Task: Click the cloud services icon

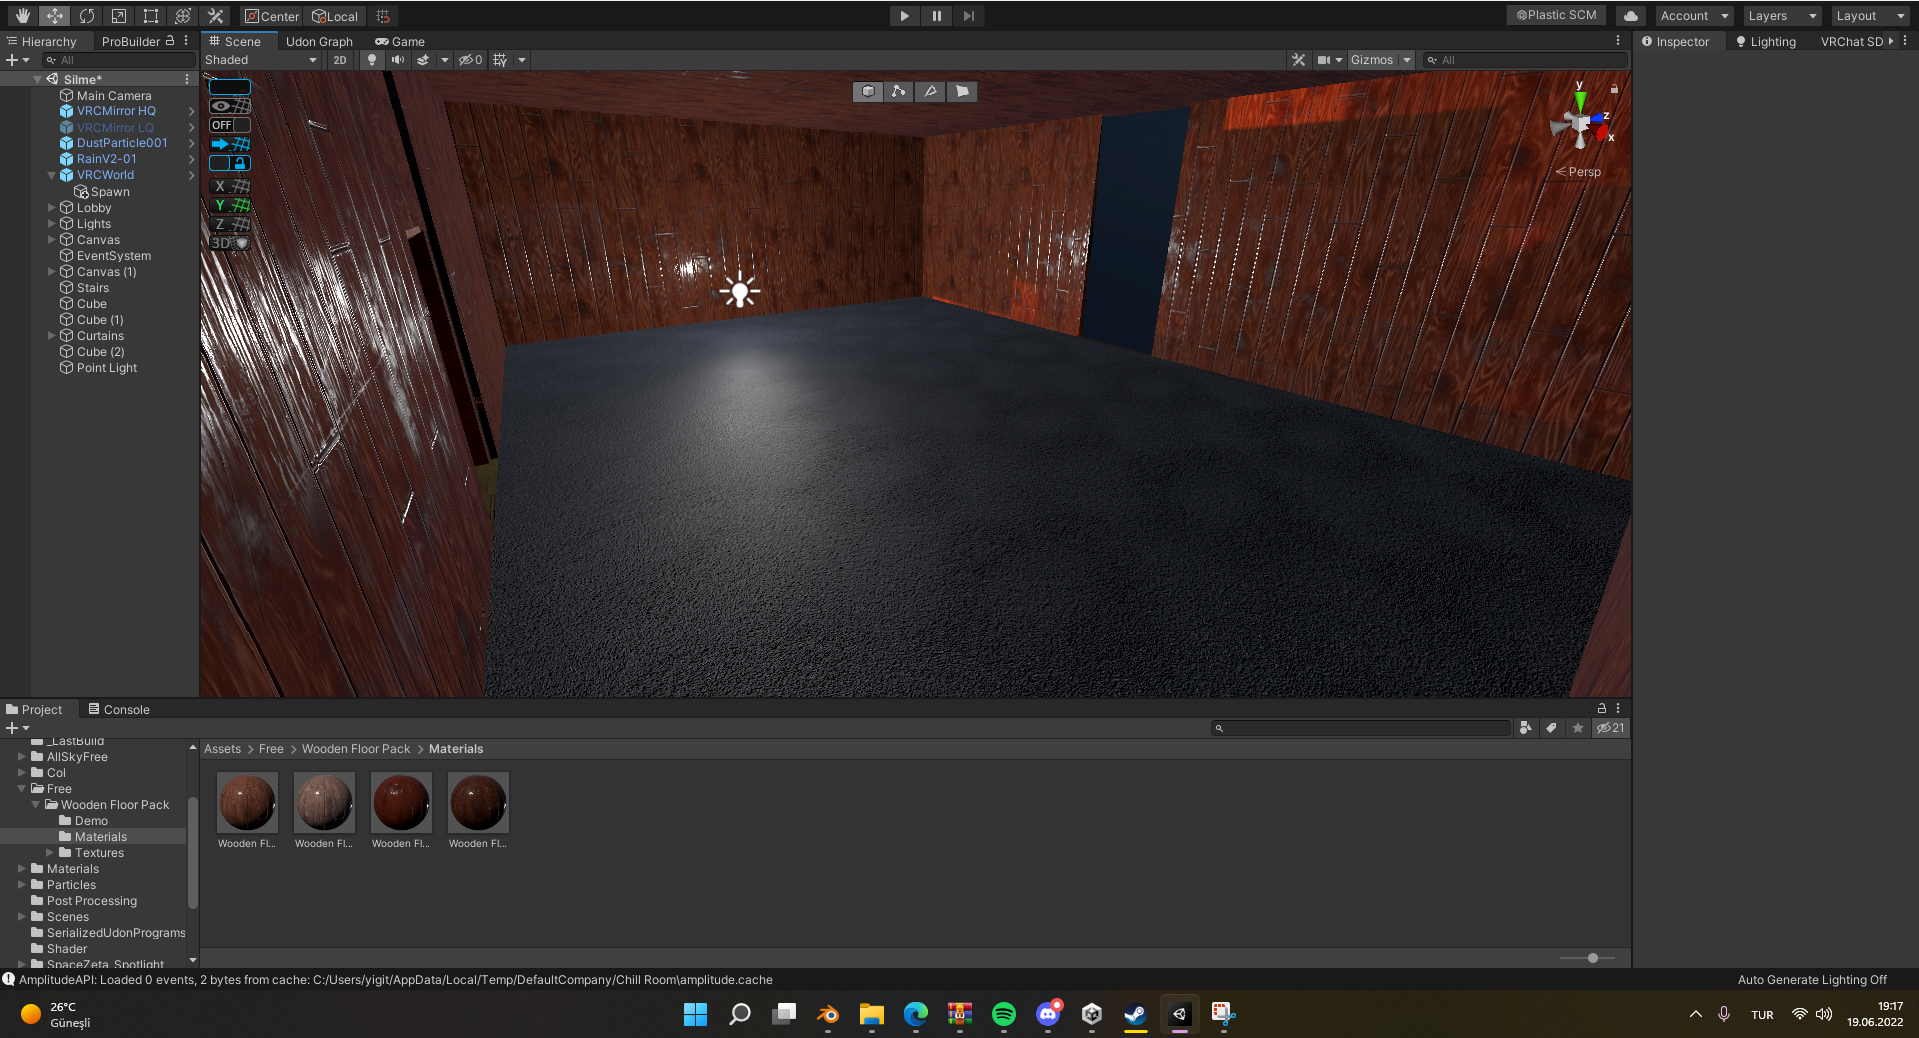Action: (1631, 16)
